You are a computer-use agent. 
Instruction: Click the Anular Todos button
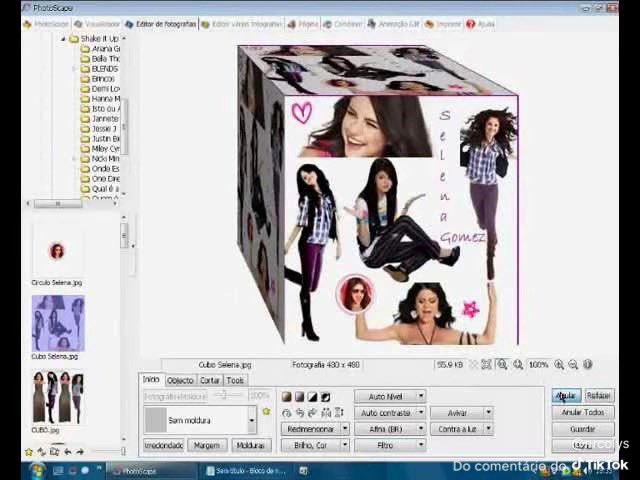click(583, 412)
